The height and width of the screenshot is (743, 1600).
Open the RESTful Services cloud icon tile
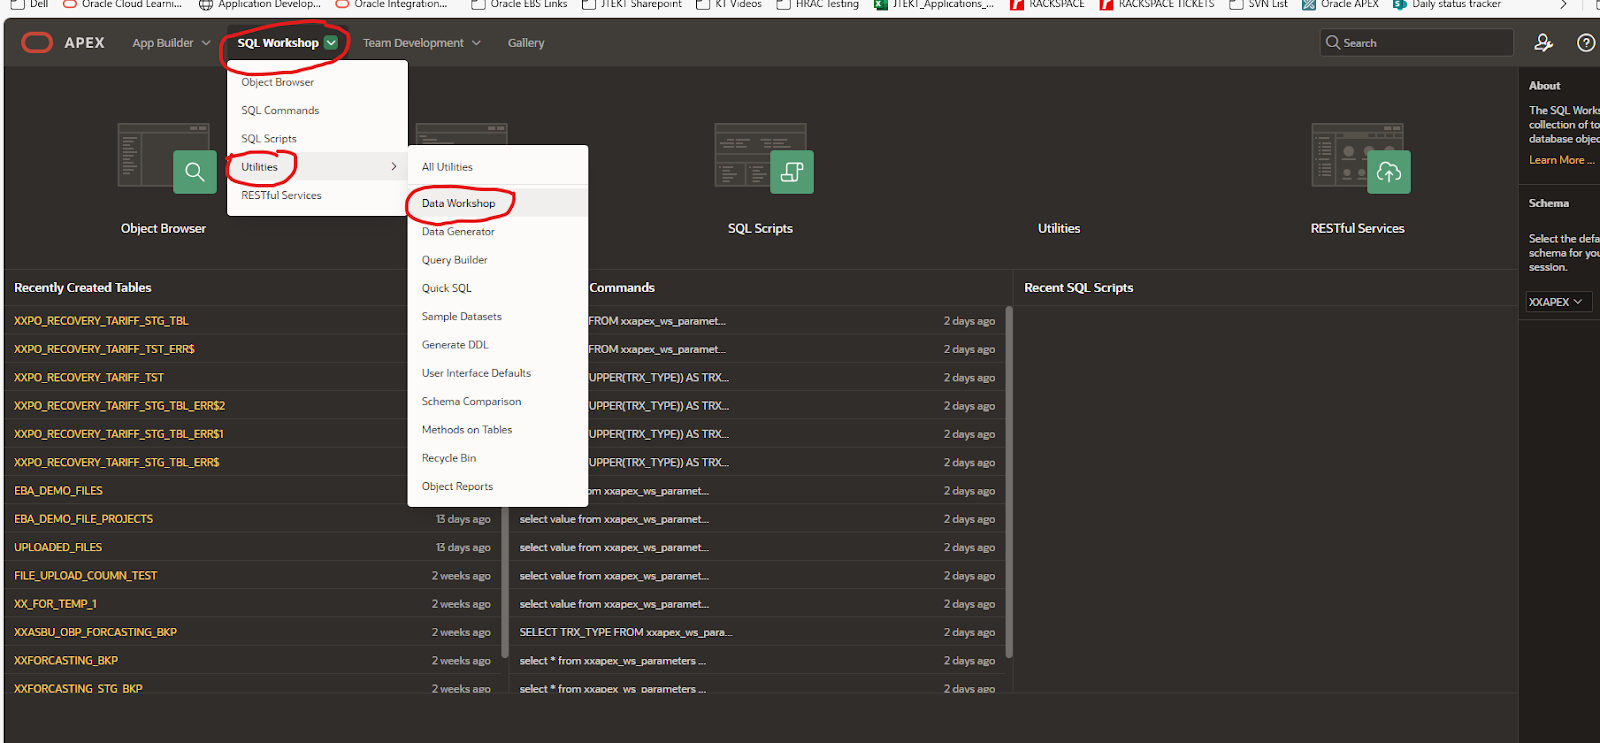point(1389,172)
